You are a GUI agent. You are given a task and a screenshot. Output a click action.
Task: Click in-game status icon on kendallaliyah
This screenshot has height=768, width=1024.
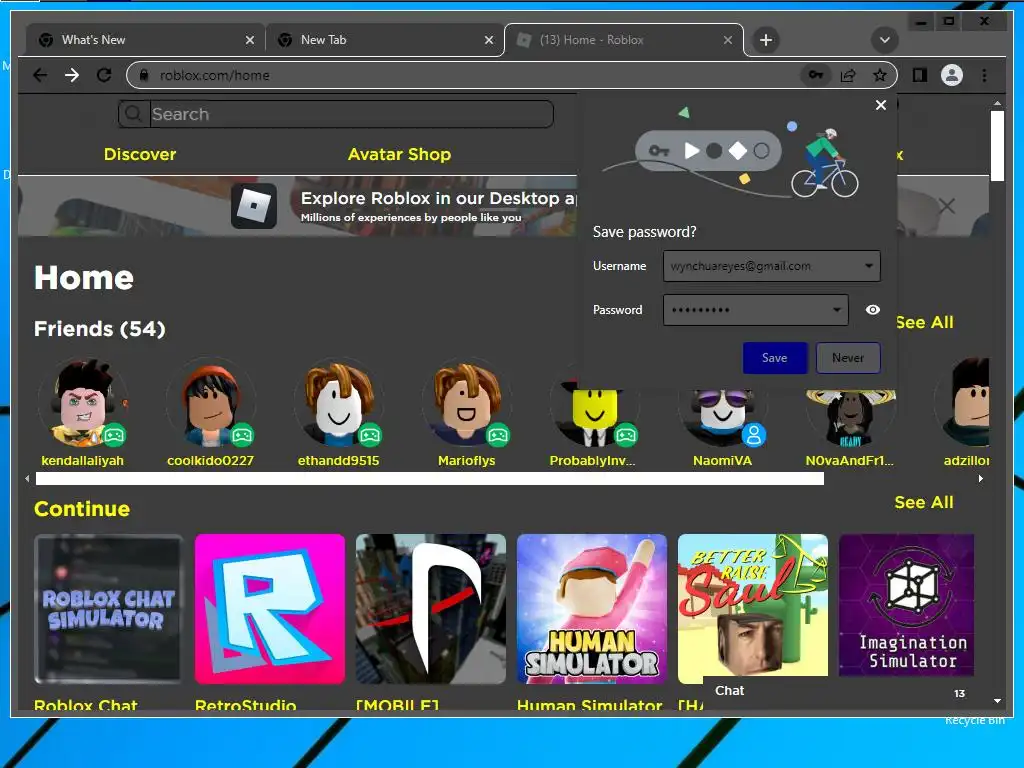[114, 435]
